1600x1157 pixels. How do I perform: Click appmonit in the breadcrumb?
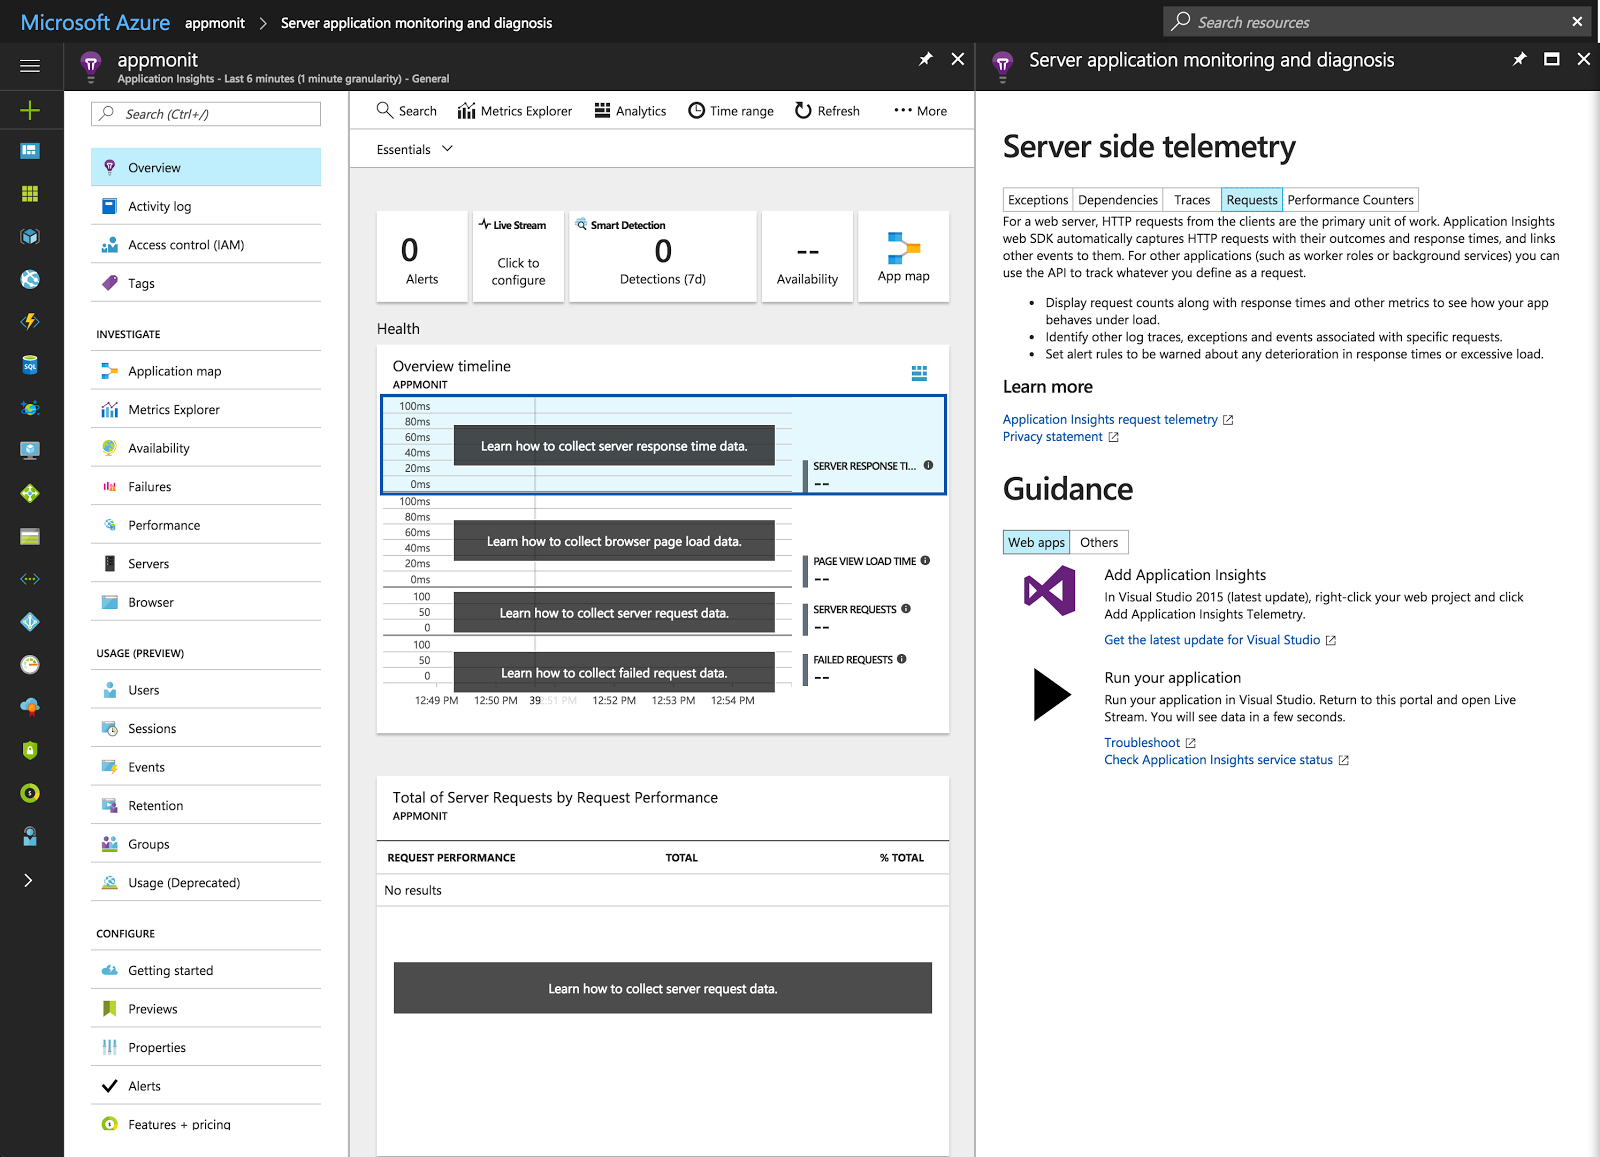(x=215, y=23)
